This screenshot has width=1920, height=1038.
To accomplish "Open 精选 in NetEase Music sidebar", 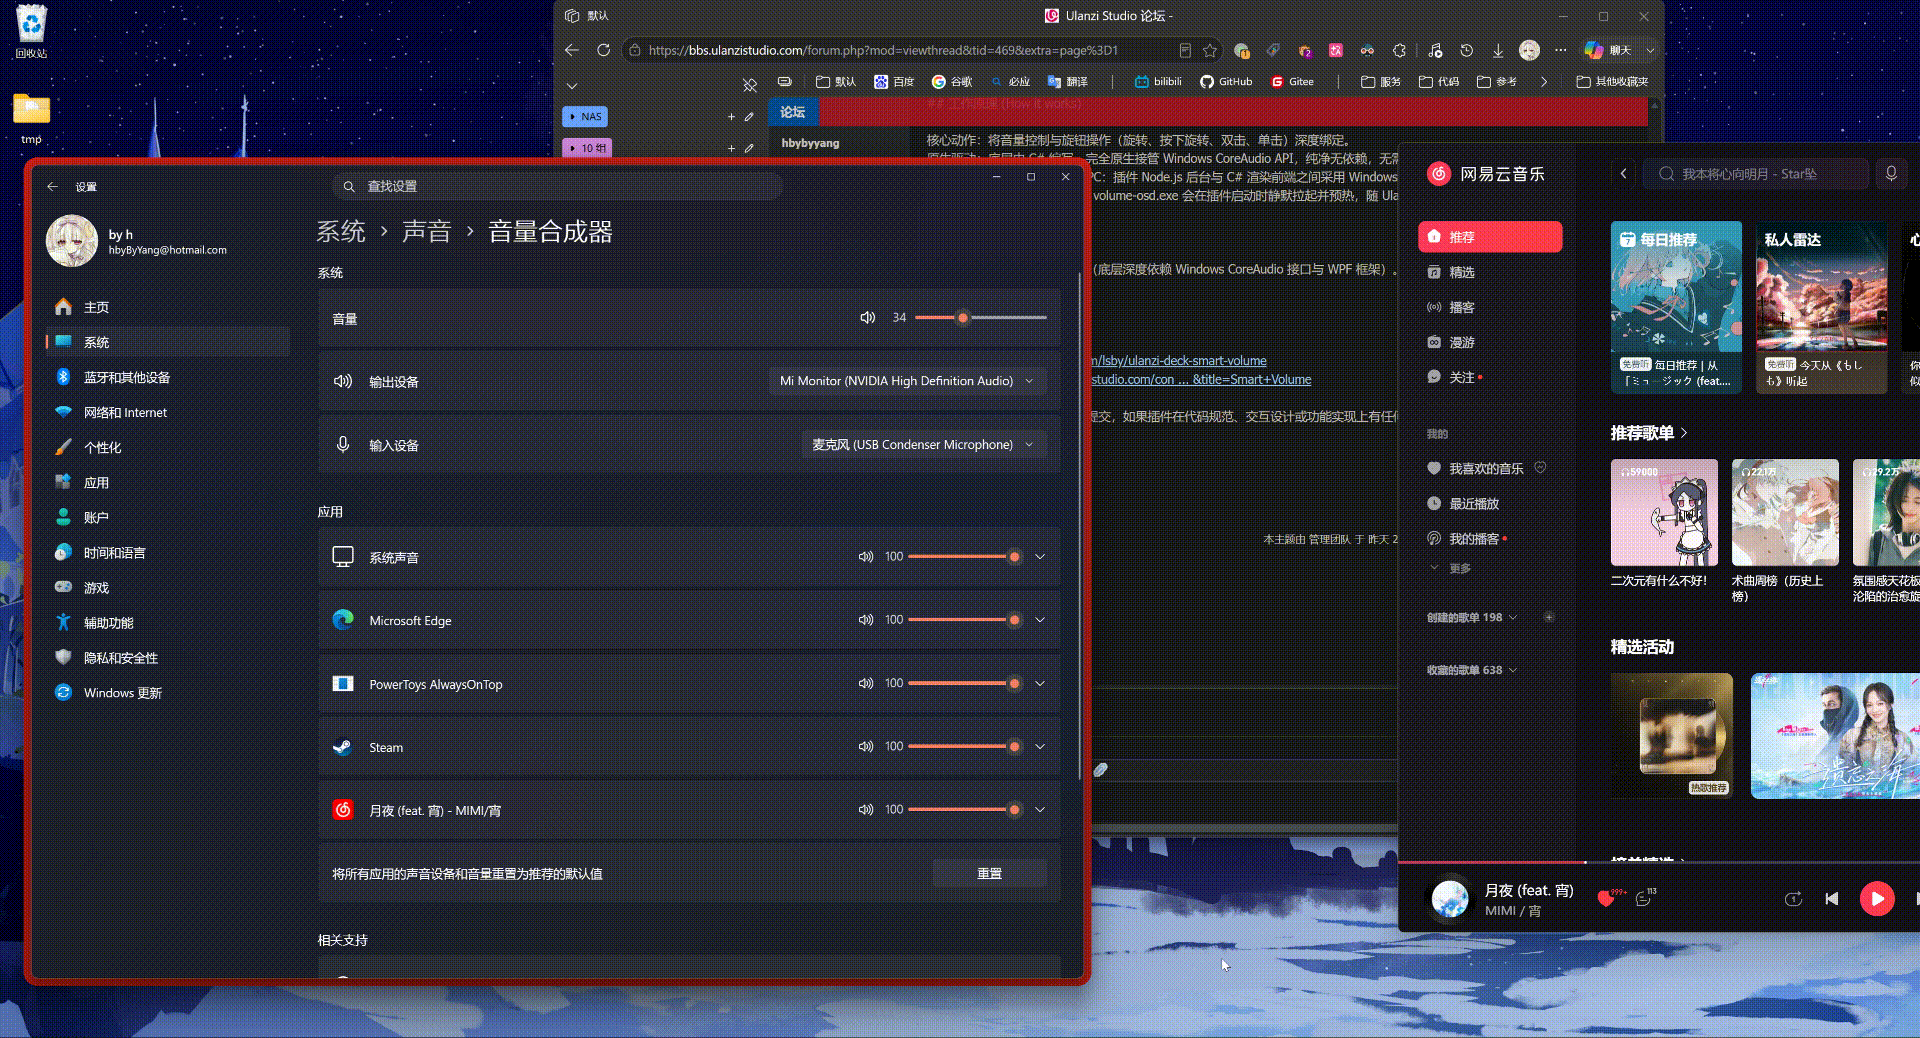I will click(x=1490, y=272).
